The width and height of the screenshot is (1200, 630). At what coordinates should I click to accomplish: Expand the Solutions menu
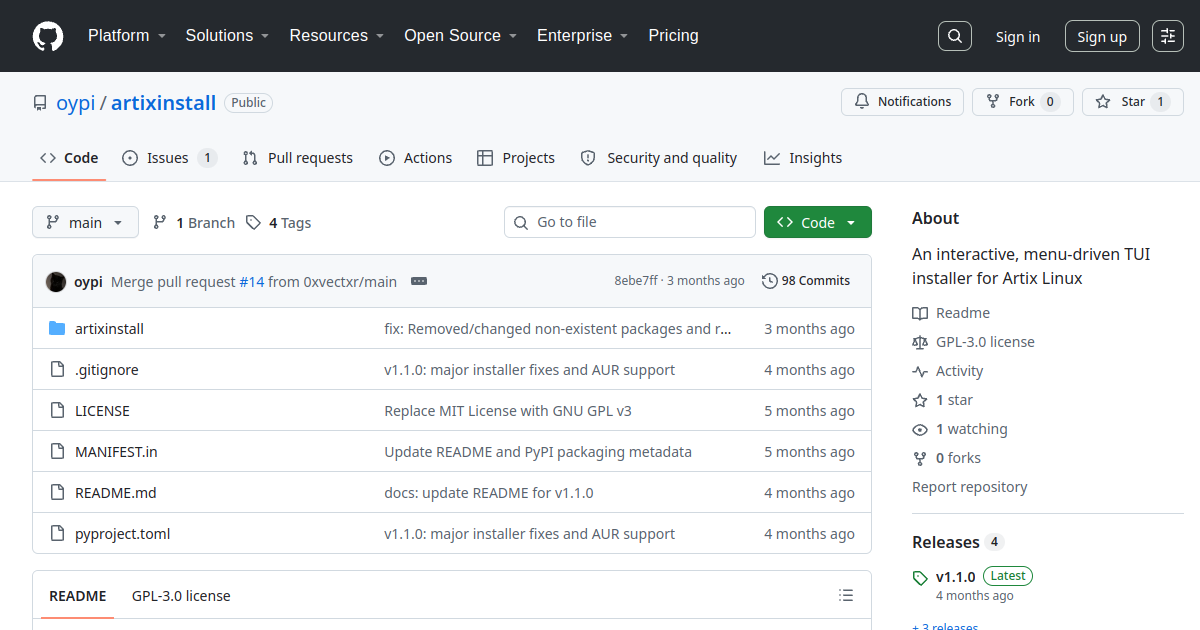click(227, 36)
